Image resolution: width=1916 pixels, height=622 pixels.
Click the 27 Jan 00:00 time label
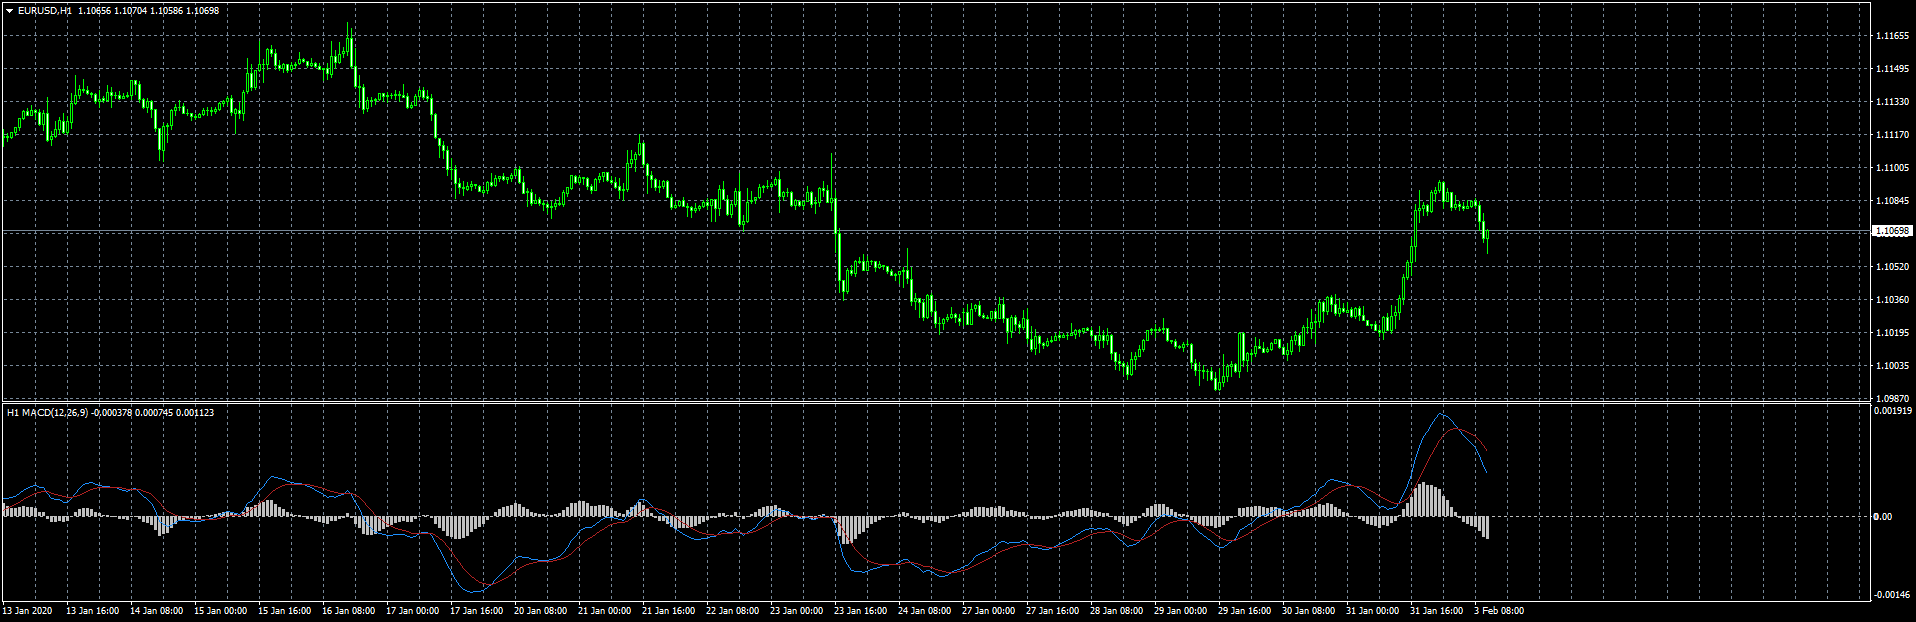[x=988, y=611]
